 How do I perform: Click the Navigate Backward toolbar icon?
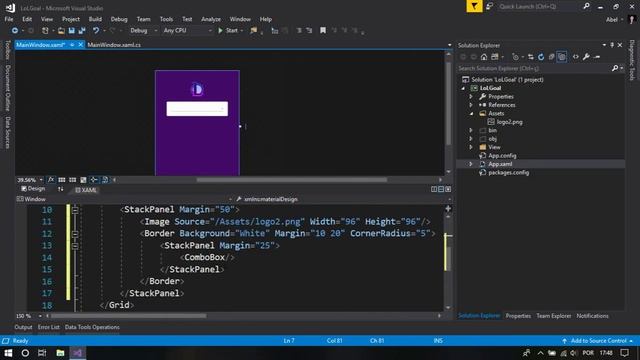(15, 31)
